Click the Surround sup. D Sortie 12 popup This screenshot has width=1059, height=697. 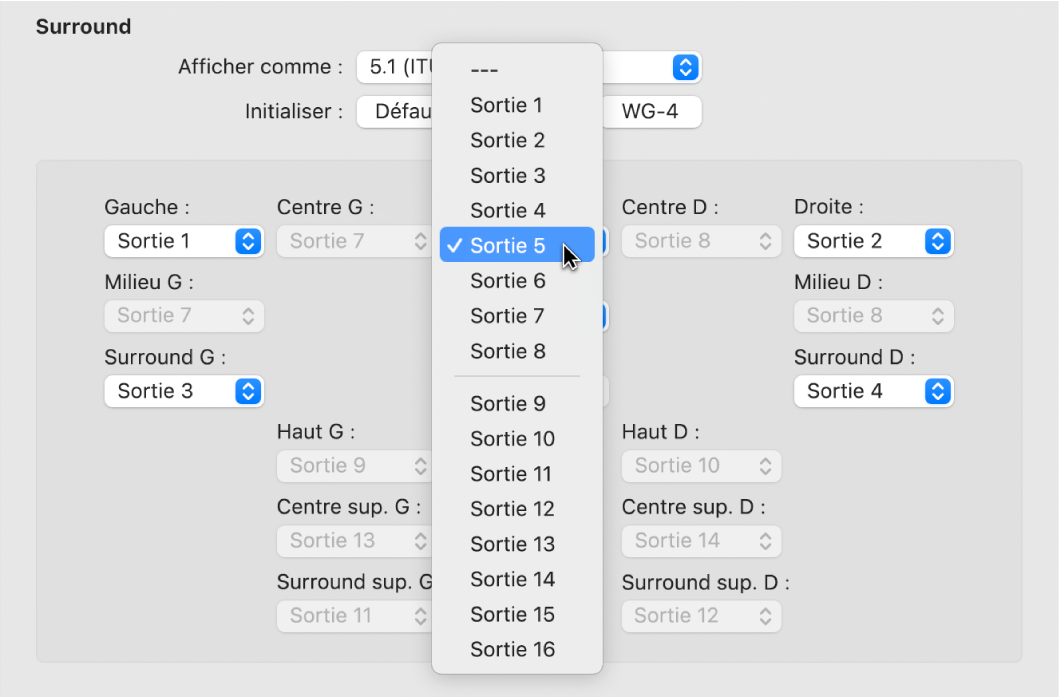coord(701,616)
